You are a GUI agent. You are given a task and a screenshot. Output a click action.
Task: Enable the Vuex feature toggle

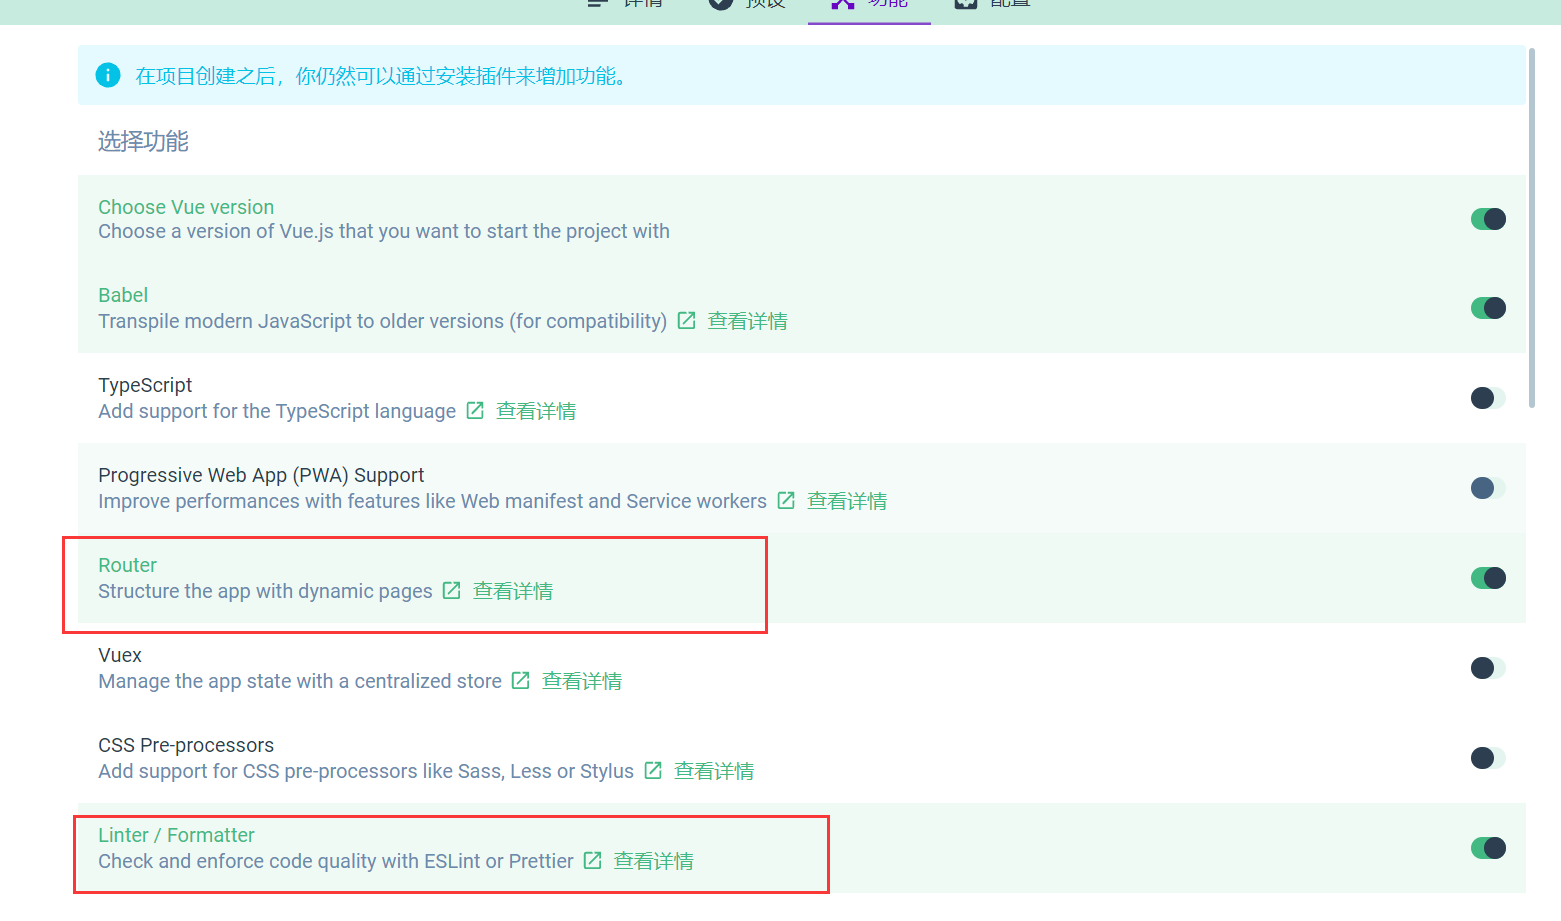pyautogui.click(x=1488, y=667)
